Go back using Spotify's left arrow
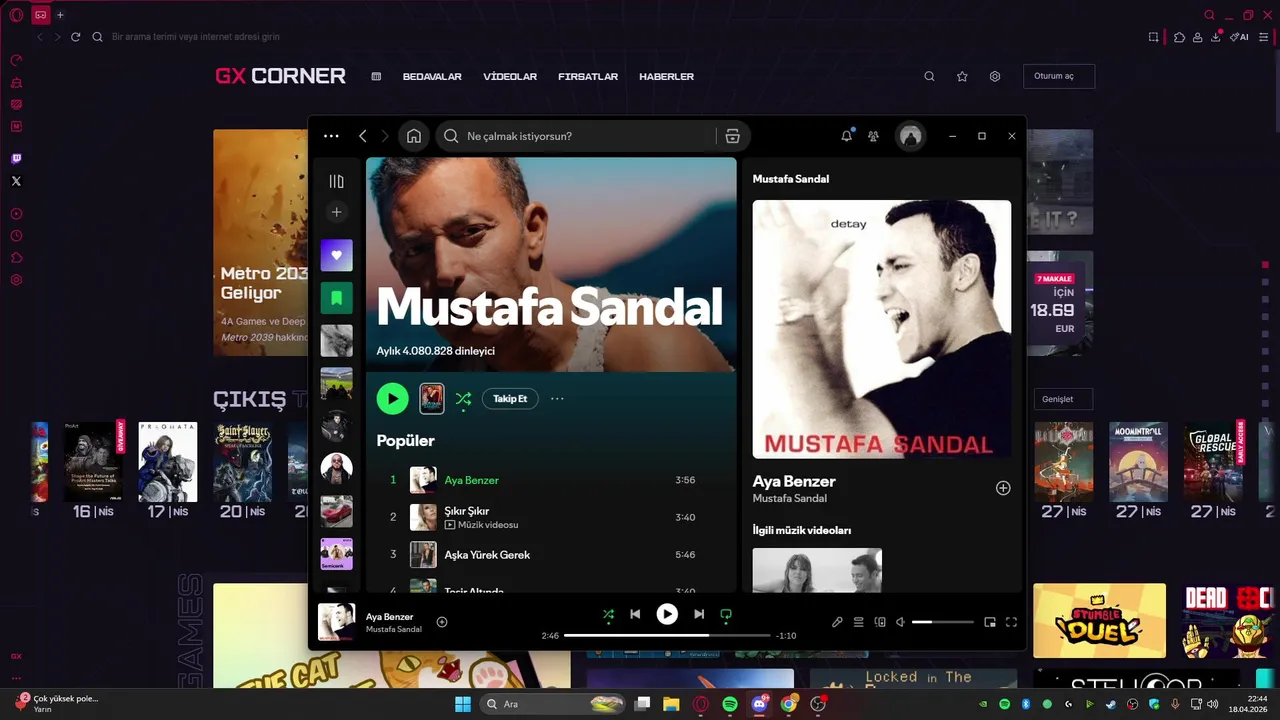The image size is (1280, 720). pos(363,136)
